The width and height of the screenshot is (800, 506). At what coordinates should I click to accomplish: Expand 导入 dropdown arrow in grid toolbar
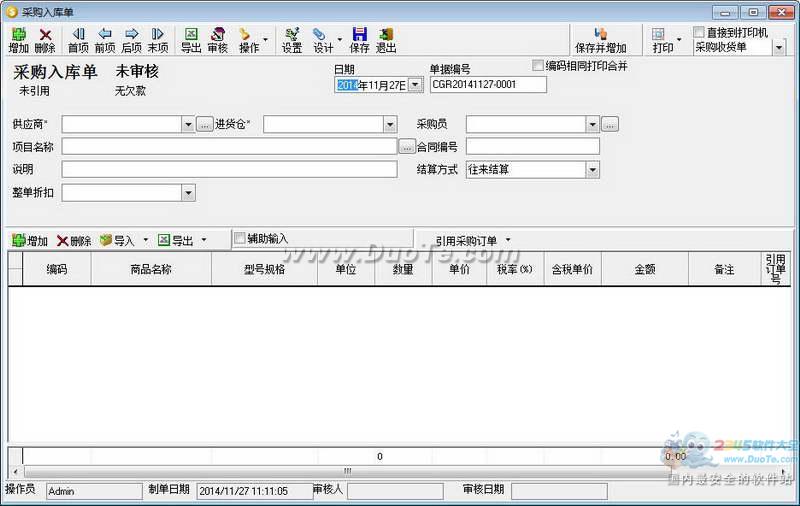pyautogui.click(x=145, y=240)
